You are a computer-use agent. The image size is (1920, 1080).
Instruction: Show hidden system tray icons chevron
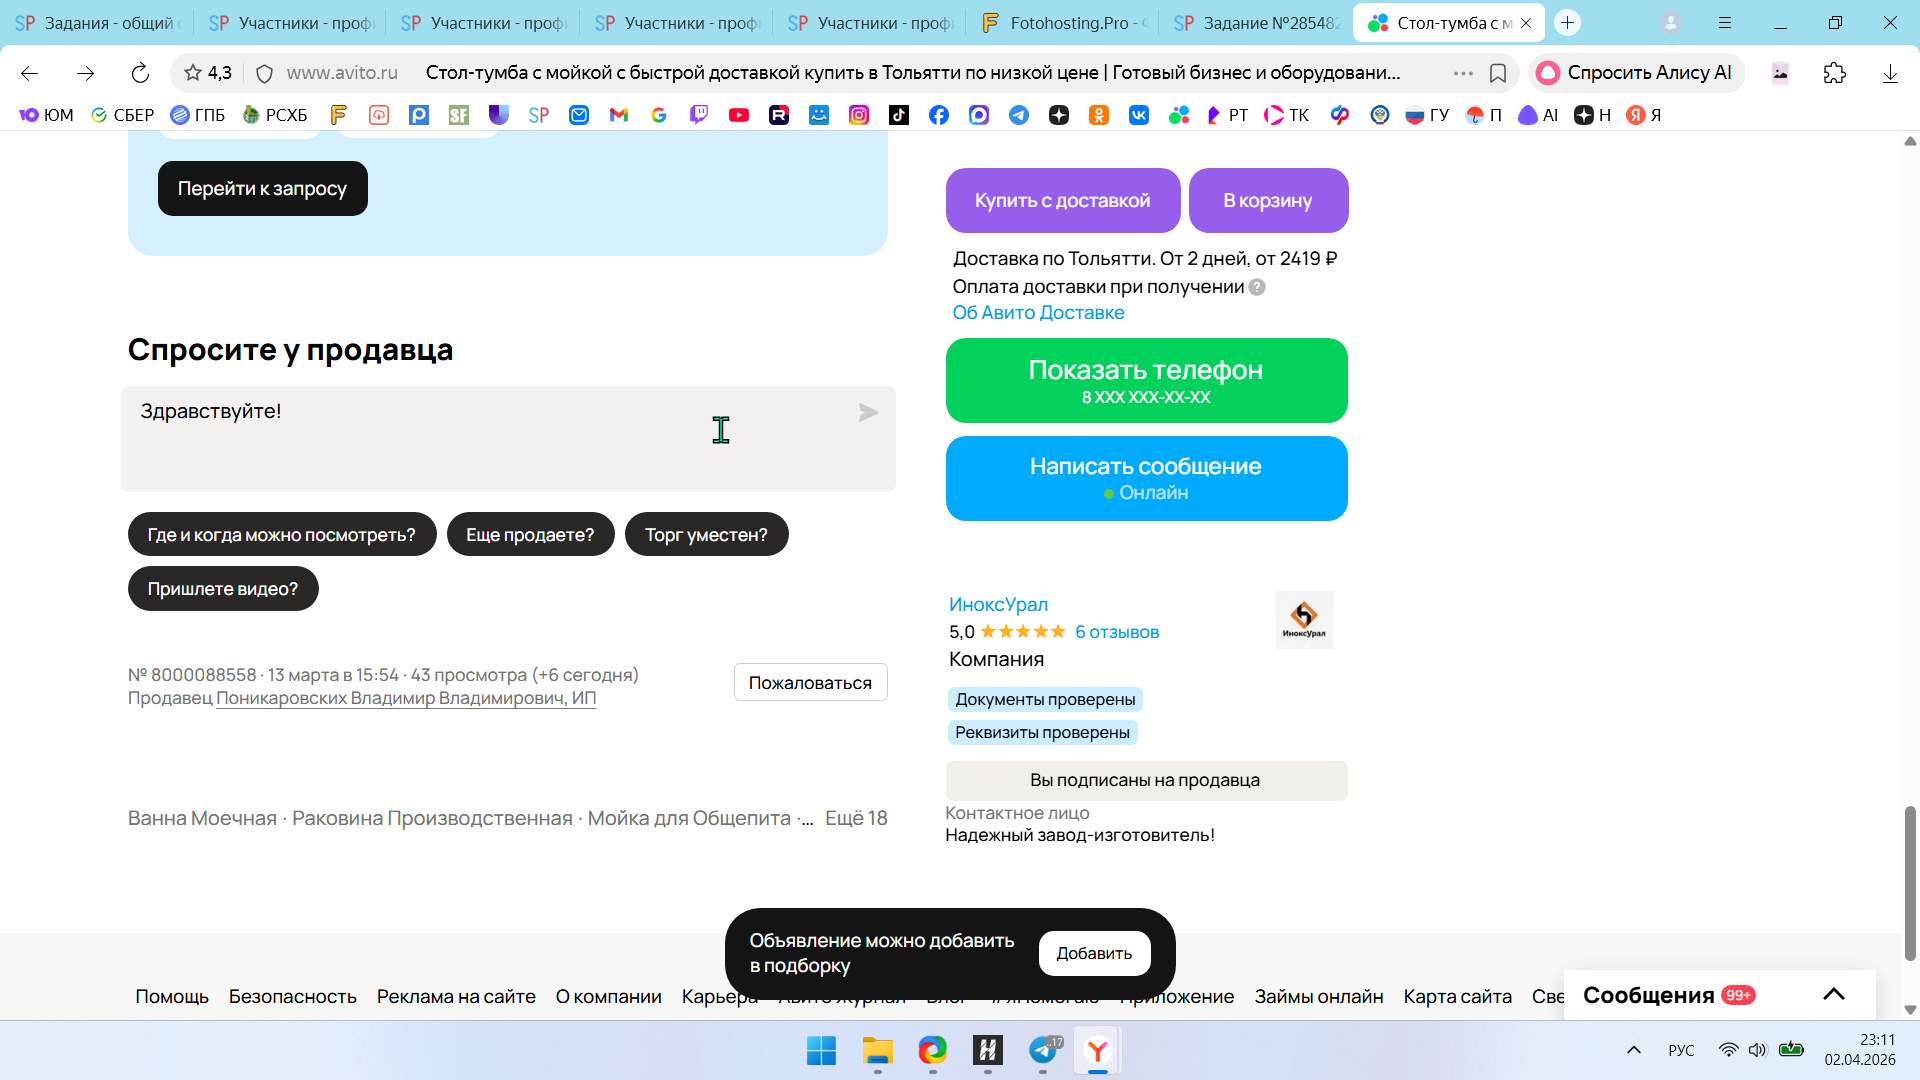coord(1634,1050)
